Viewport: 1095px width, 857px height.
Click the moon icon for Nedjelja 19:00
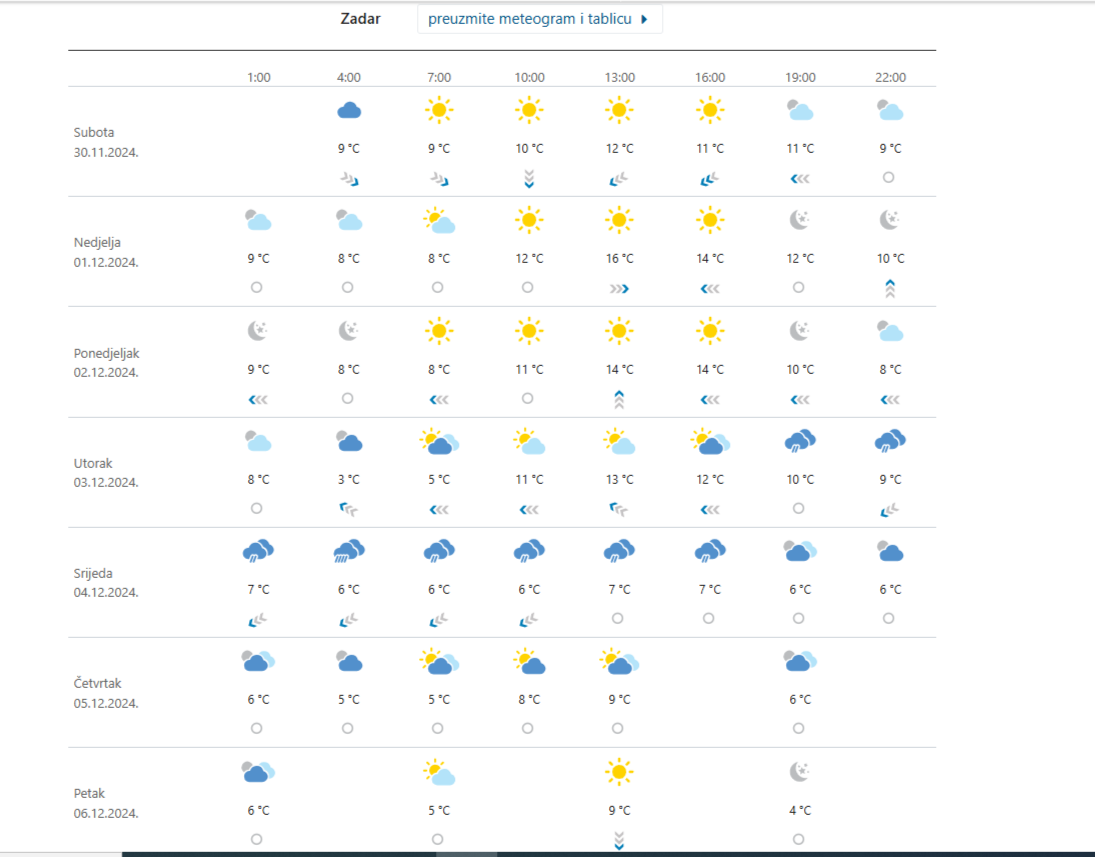tap(800, 220)
